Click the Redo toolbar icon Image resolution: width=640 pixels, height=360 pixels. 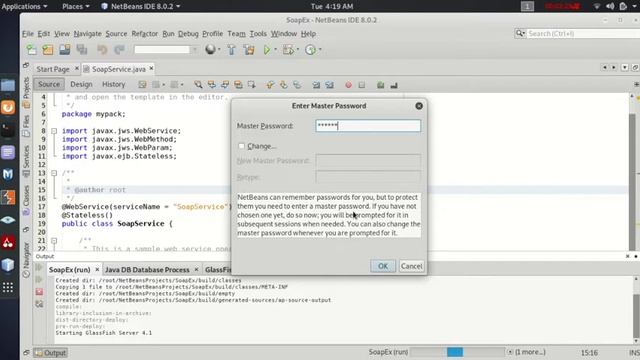(x=119, y=50)
